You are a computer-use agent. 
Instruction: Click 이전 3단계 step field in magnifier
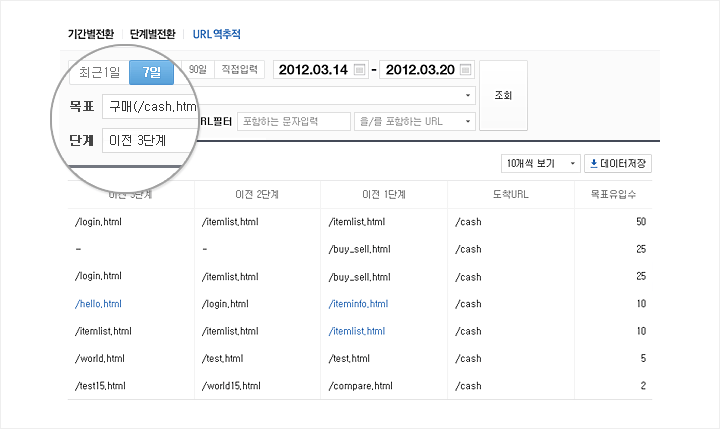tap(149, 140)
